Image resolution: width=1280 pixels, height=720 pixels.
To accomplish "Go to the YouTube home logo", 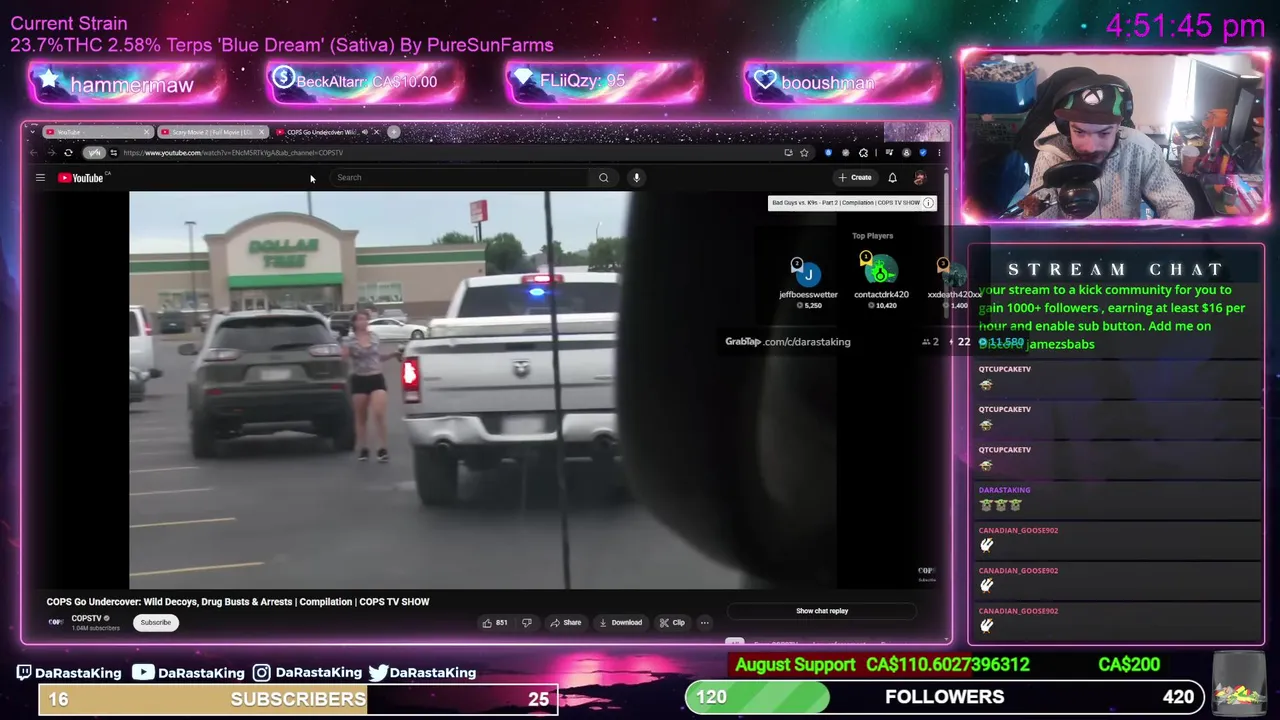I will click(81, 178).
